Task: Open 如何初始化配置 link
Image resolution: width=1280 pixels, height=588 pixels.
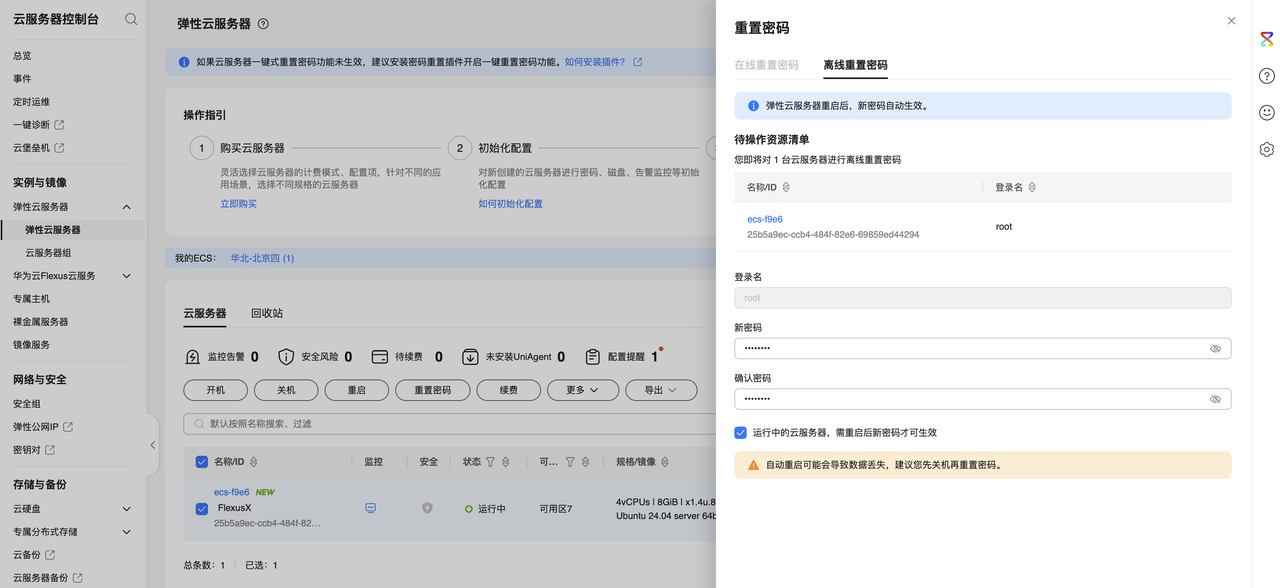Action: click(510, 204)
